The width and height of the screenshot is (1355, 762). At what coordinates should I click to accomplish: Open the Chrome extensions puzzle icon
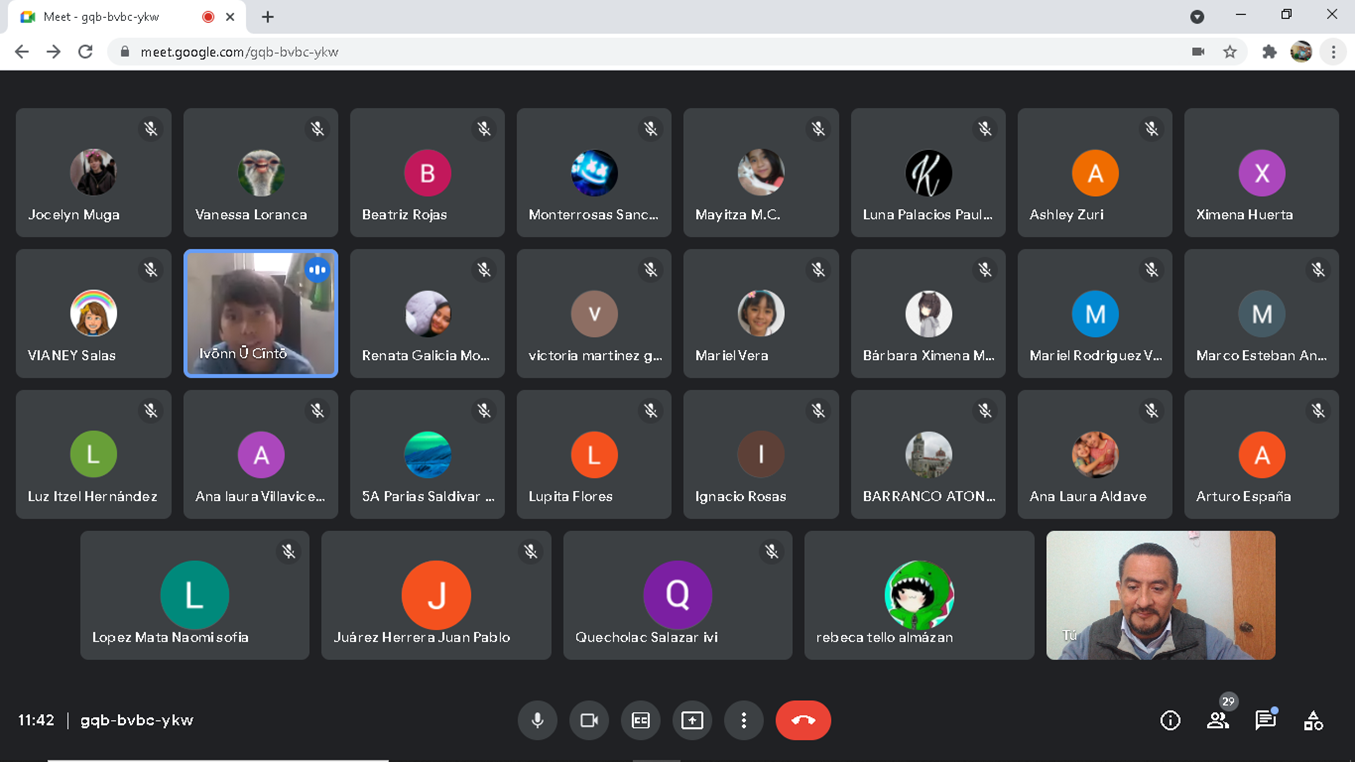1269,52
